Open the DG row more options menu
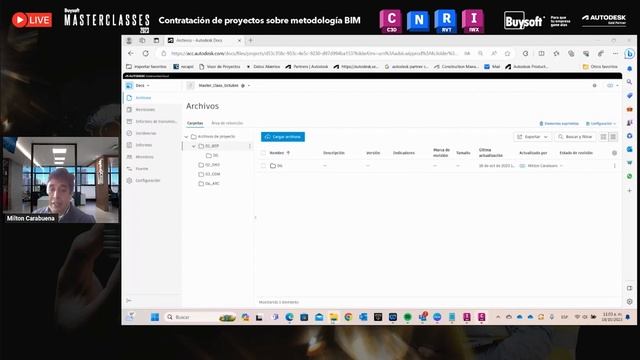 click(x=614, y=166)
